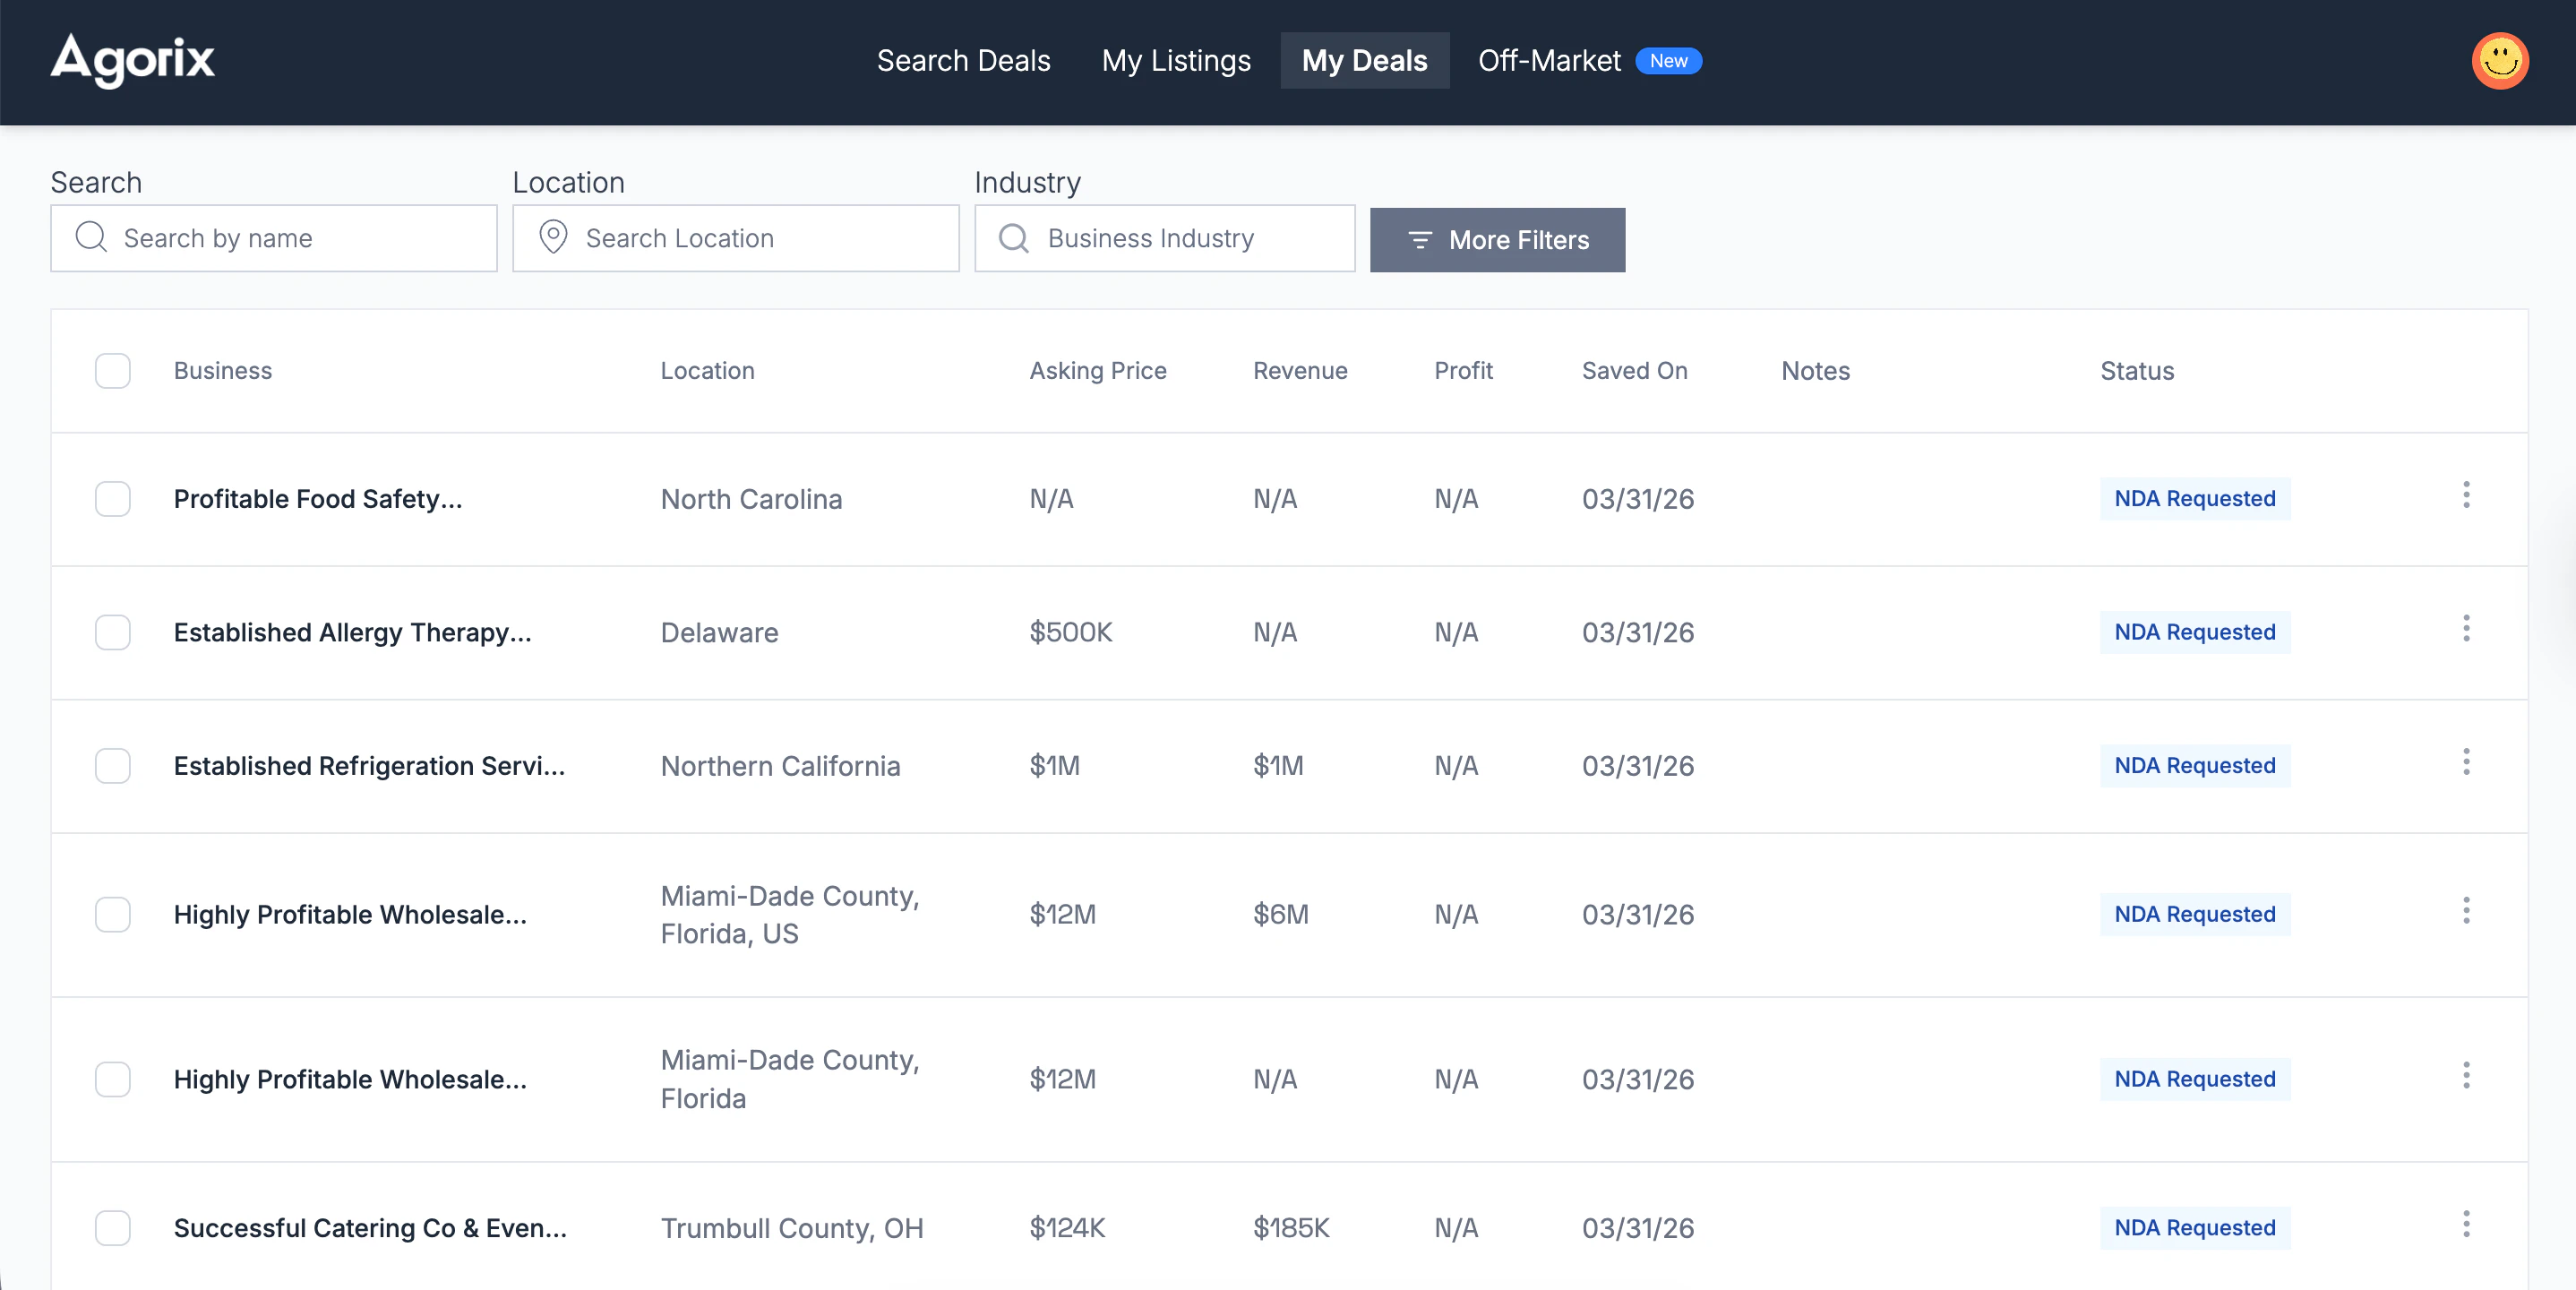The height and width of the screenshot is (1290, 2576).
Task: Toggle the select-all checkbox in the table header
Action: point(113,371)
